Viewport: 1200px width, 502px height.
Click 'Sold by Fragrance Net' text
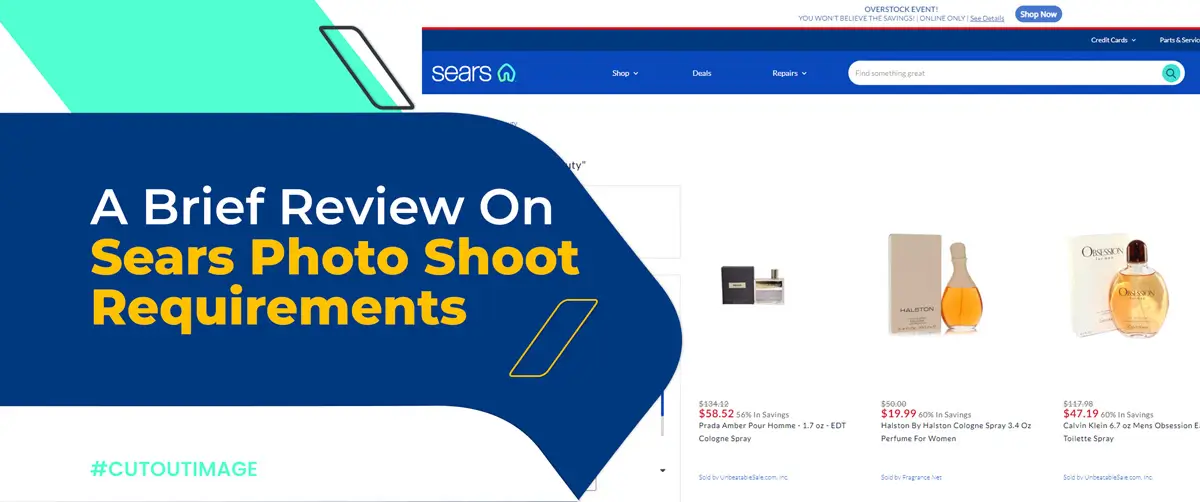click(911, 478)
